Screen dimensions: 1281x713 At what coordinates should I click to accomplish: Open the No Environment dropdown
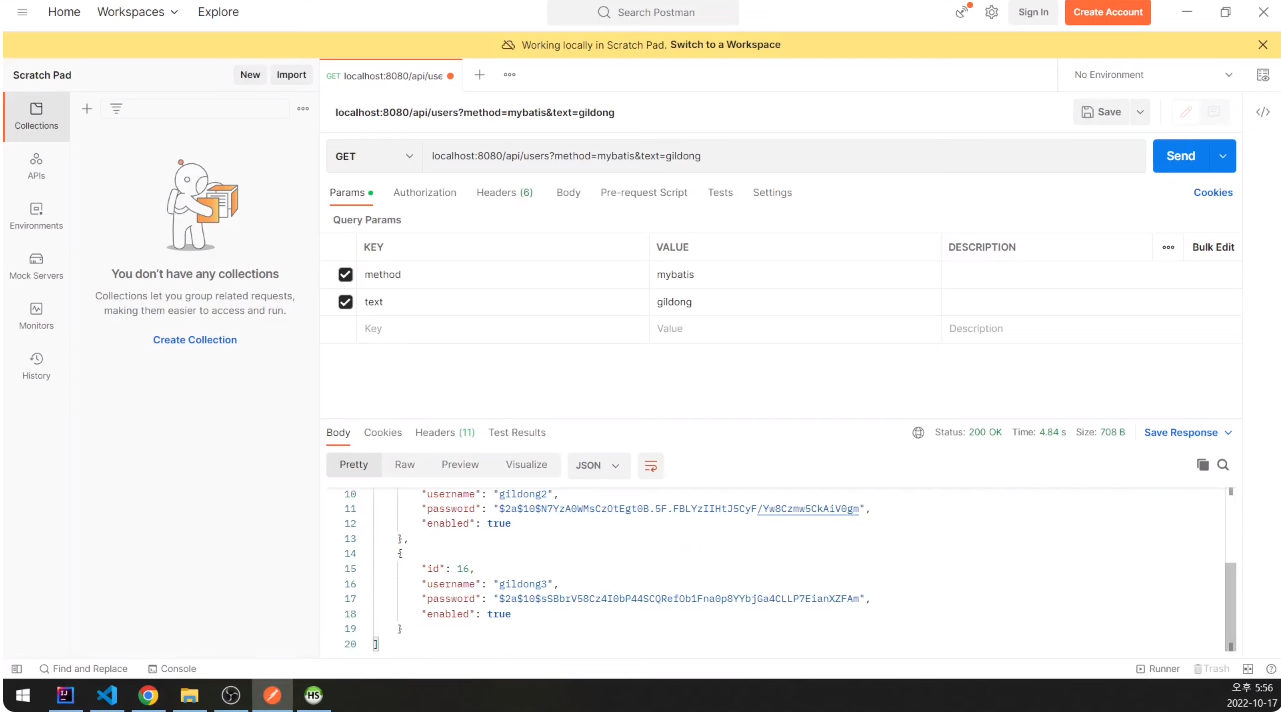[x=1153, y=75]
